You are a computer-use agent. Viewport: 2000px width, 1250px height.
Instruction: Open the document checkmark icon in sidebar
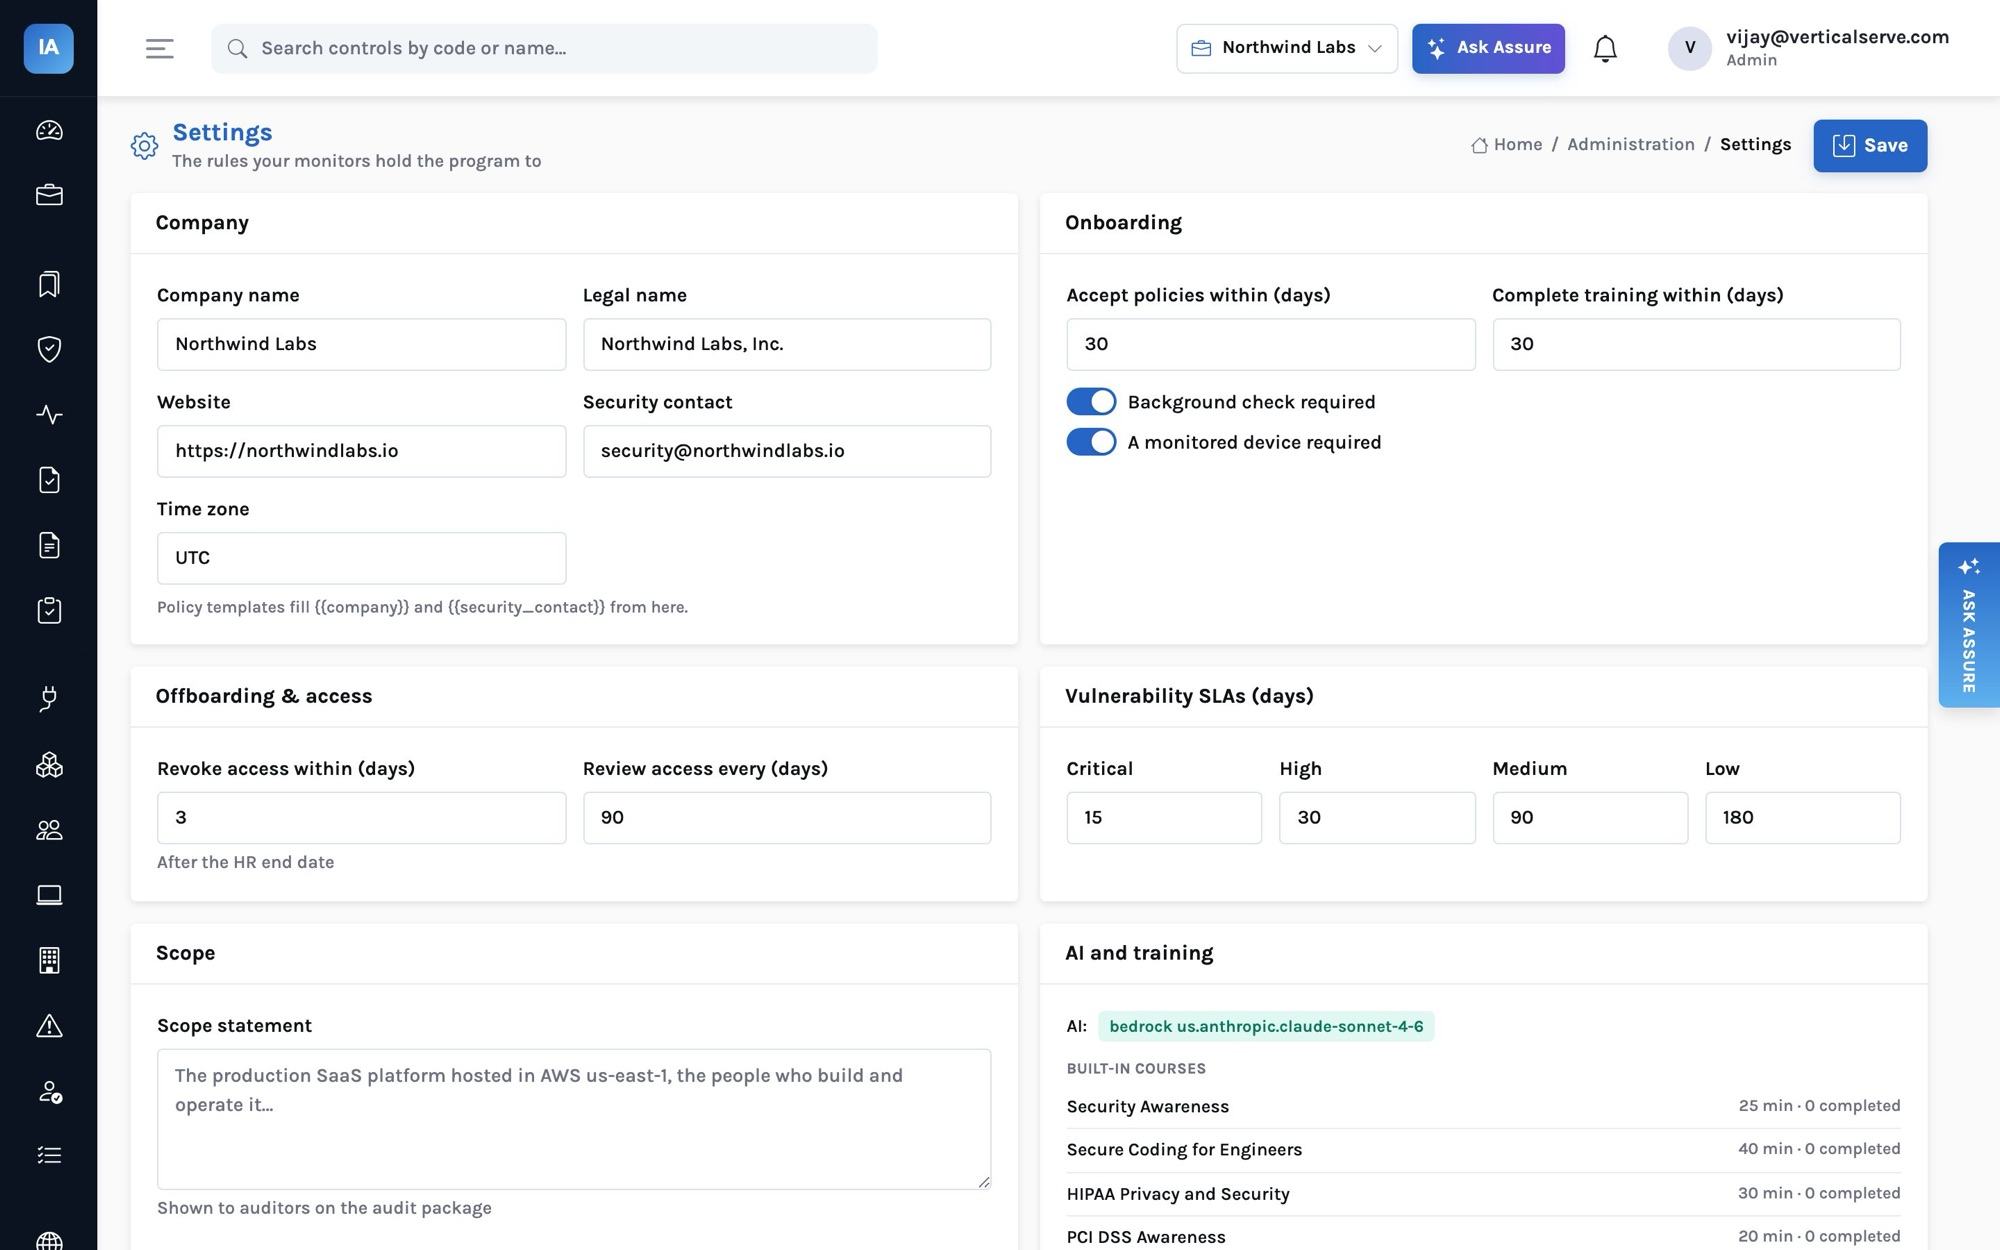pyautogui.click(x=49, y=480)
